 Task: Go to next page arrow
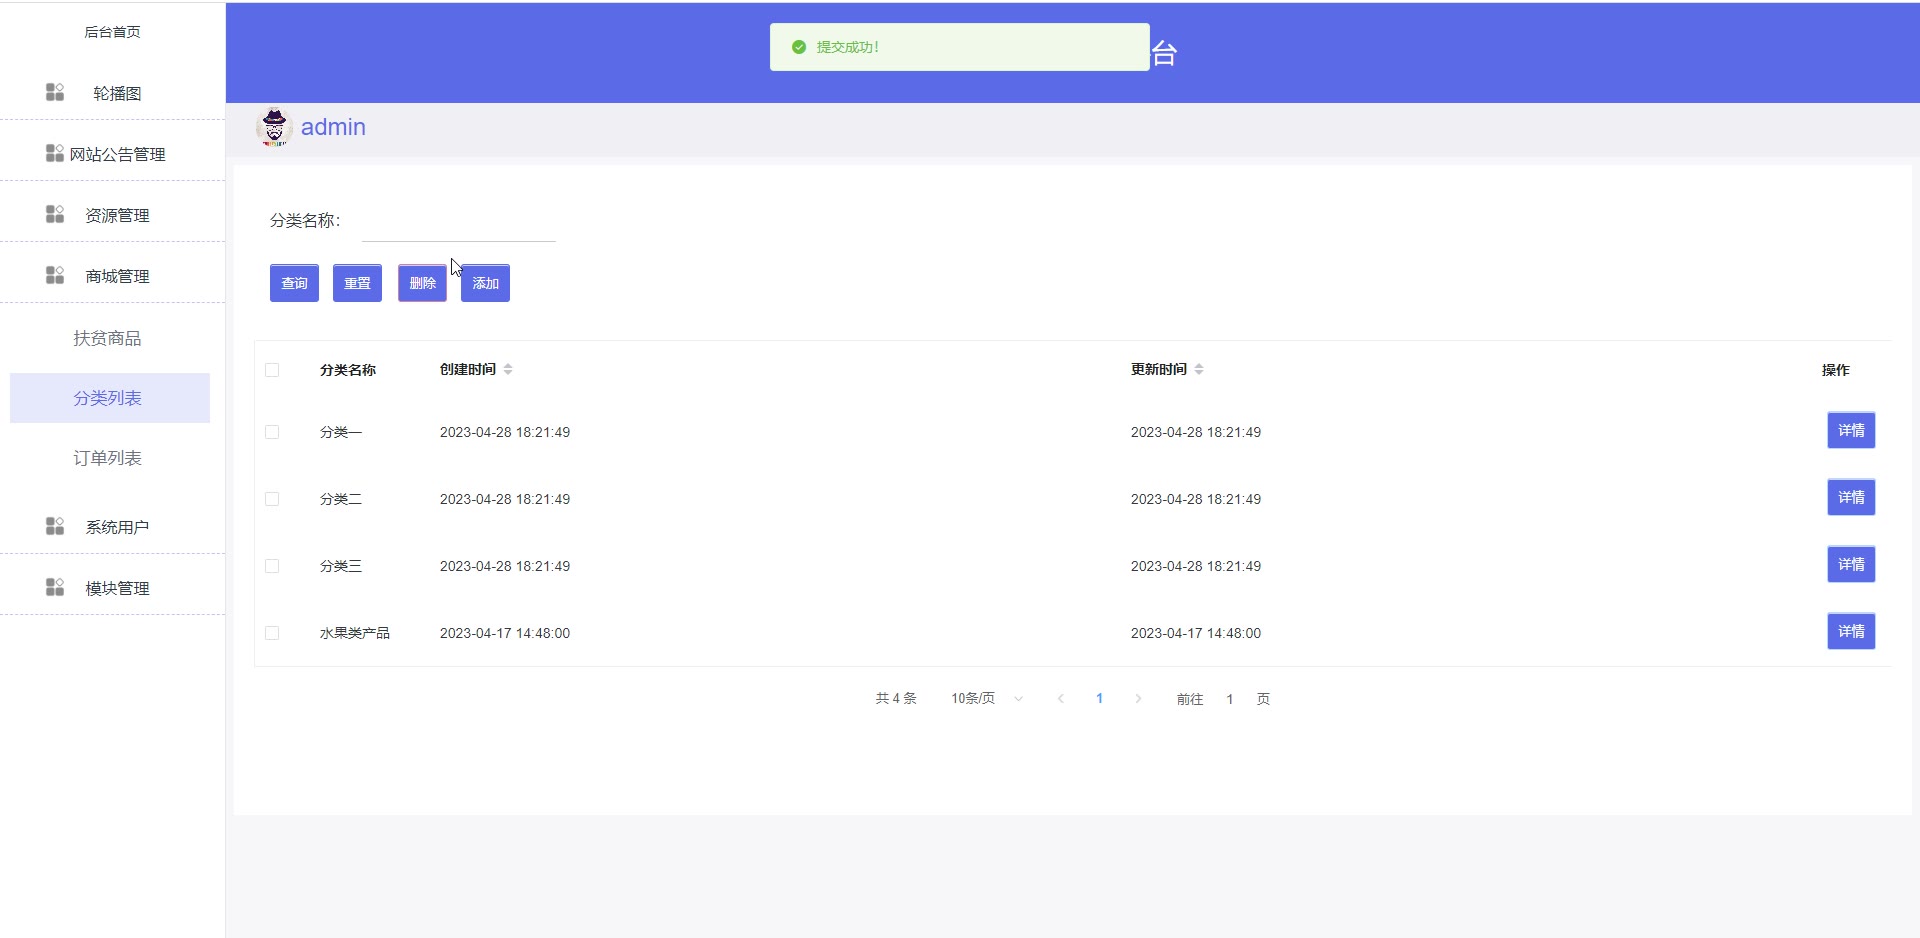[1138, 699]
